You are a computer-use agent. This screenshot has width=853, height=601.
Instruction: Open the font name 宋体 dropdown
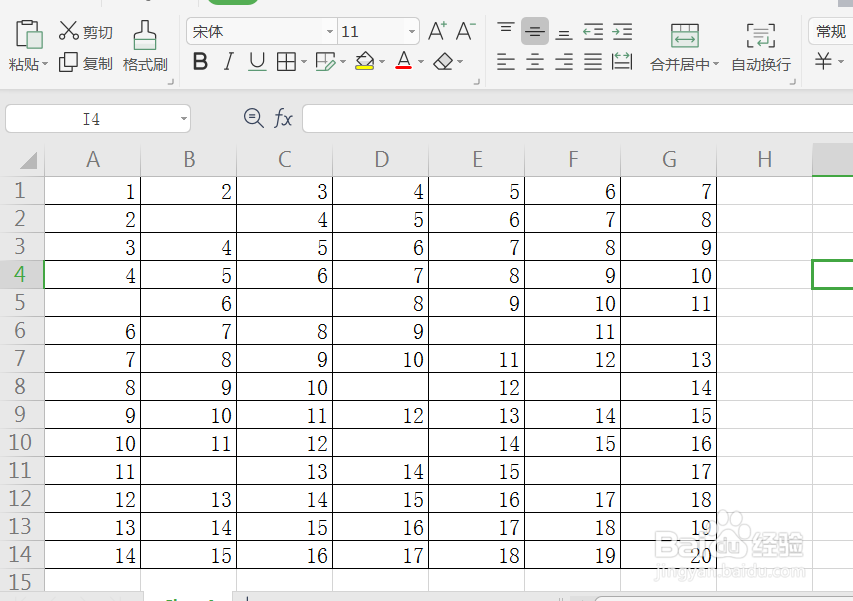[330, 32]
